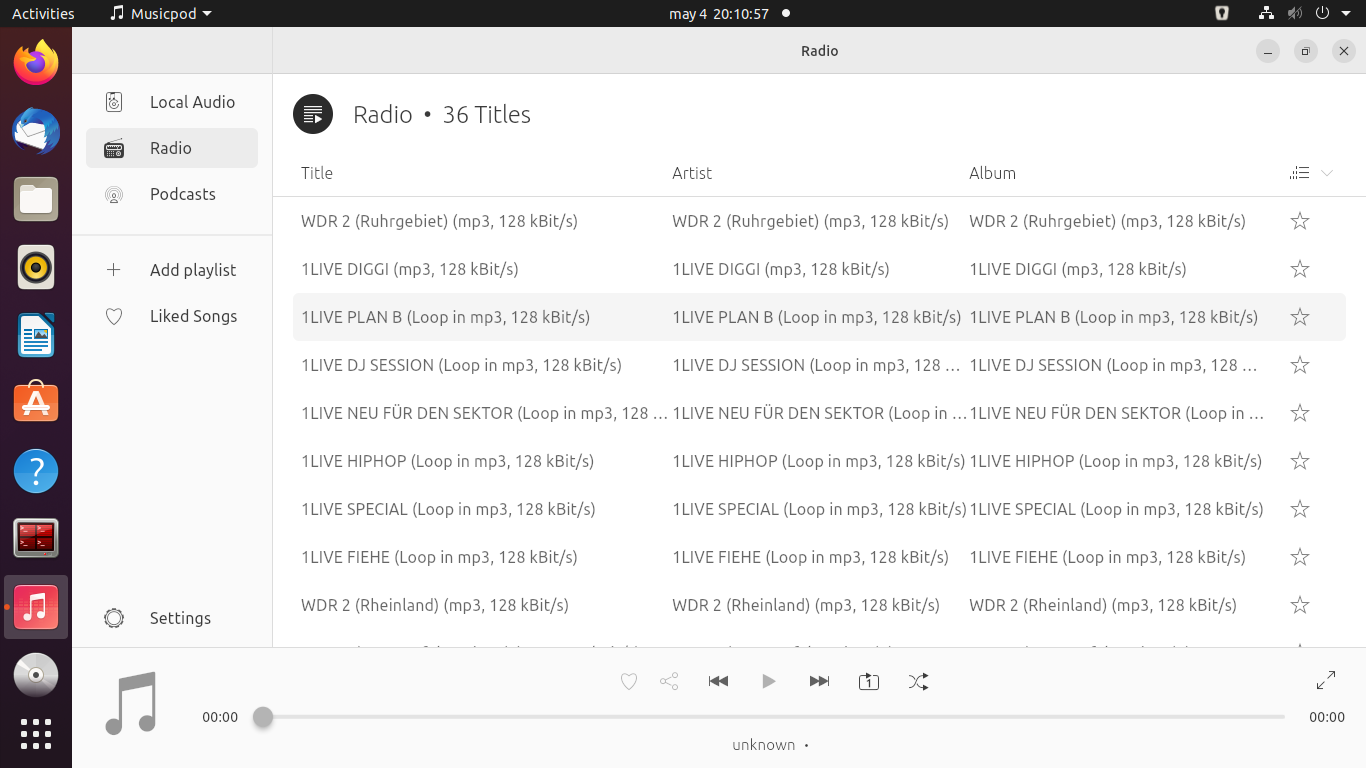Click 1LIVE DIGGI in Artist column
1366x768 pixels.
pos(781,269)
